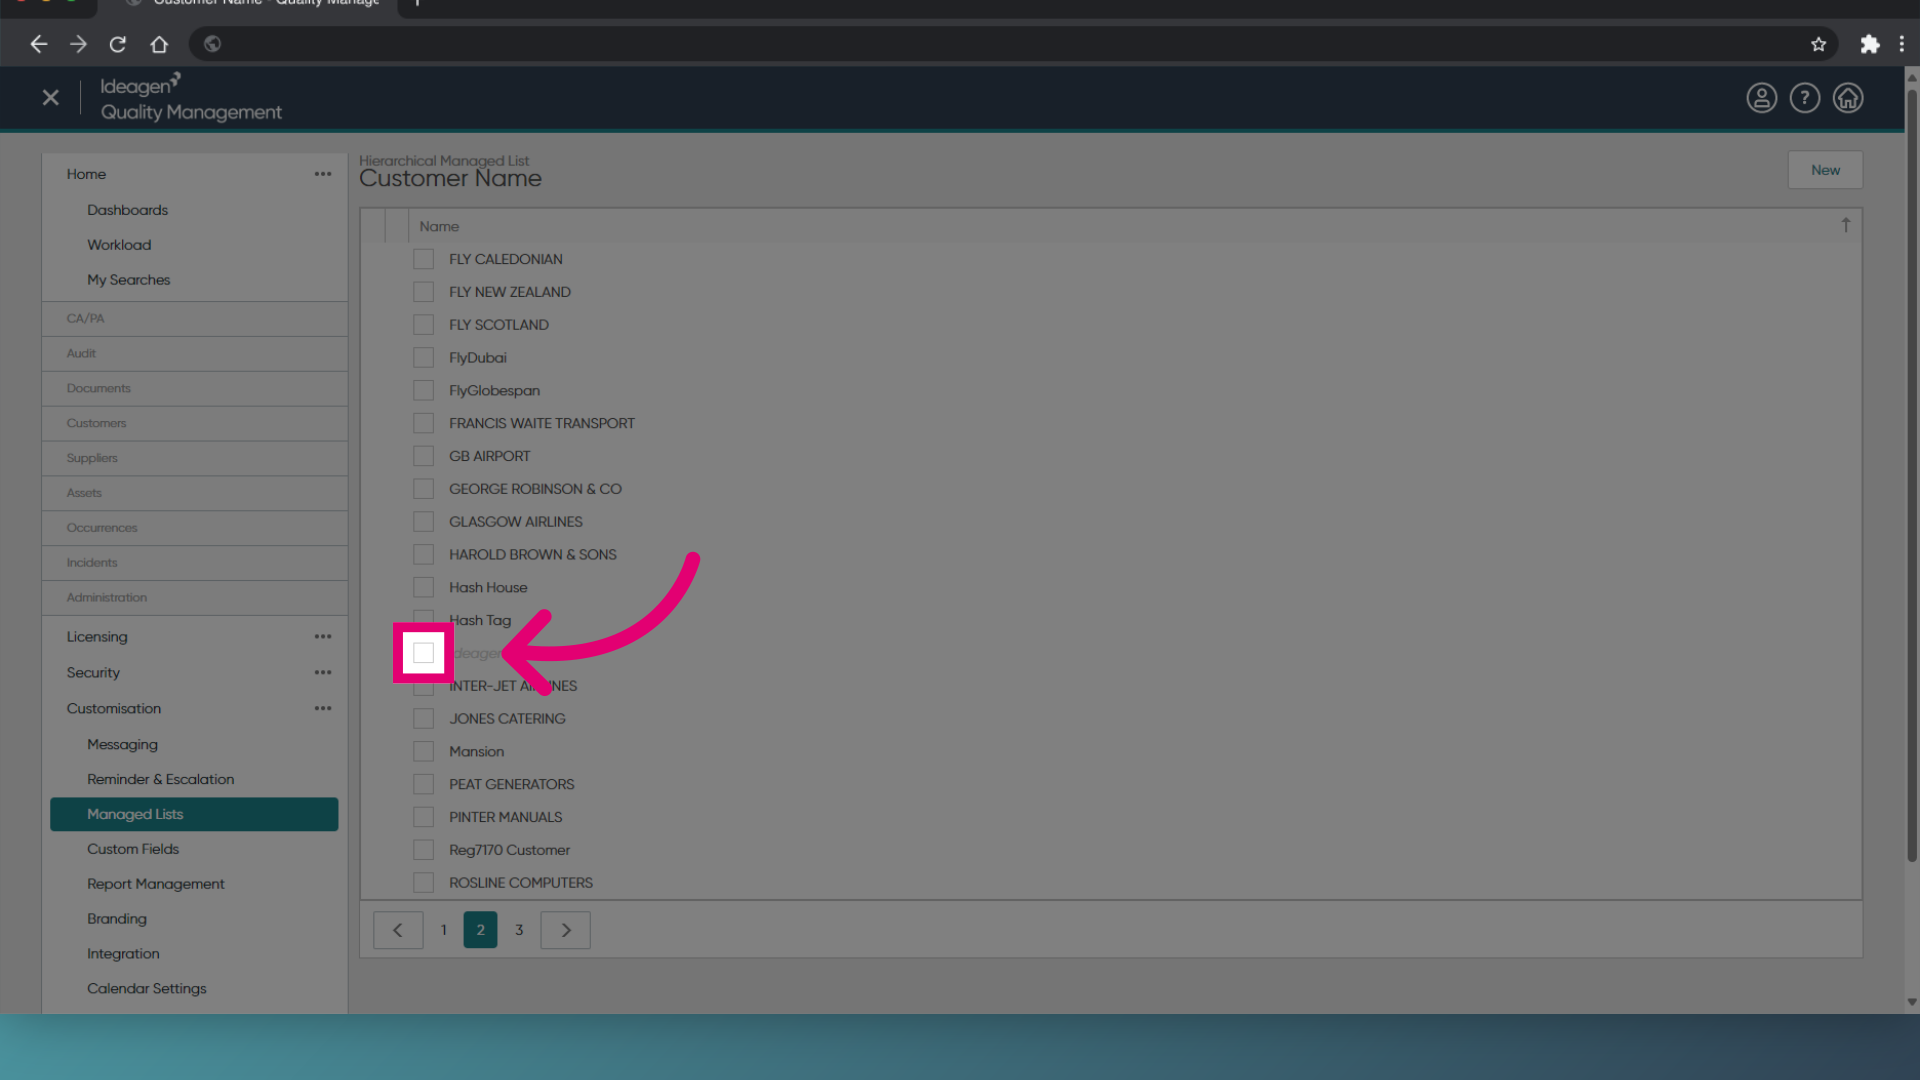The image size is (1920, 1080).
Task: Open Custom Fields menu item
Action: click(x=133, y=849)
